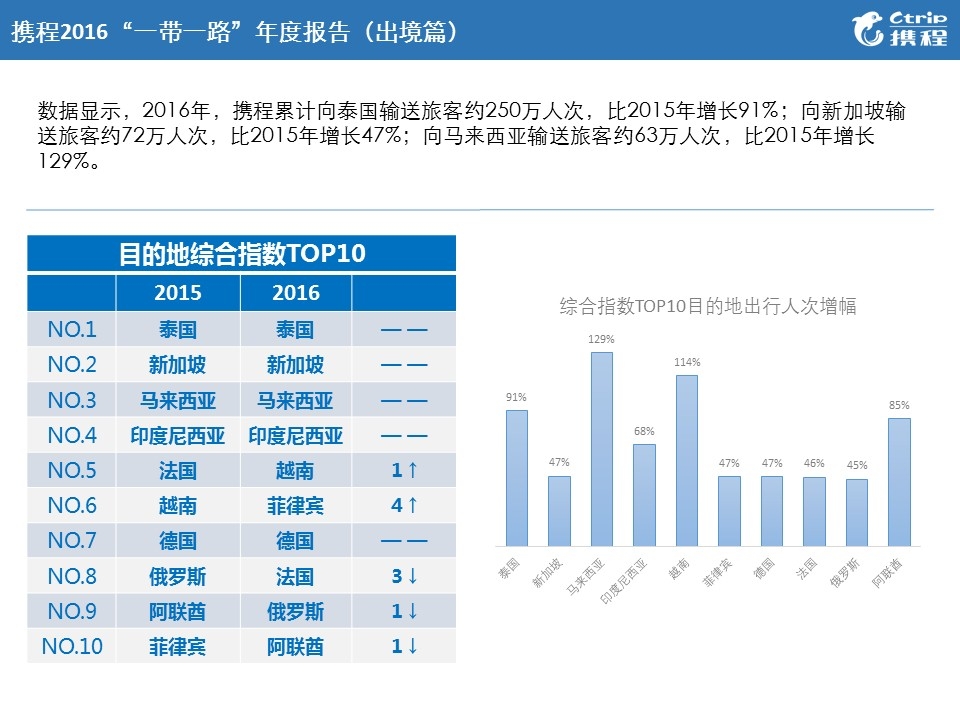
Task: Select 印度尼西亚 in the 2016 column
Action: tap(295, 436)
